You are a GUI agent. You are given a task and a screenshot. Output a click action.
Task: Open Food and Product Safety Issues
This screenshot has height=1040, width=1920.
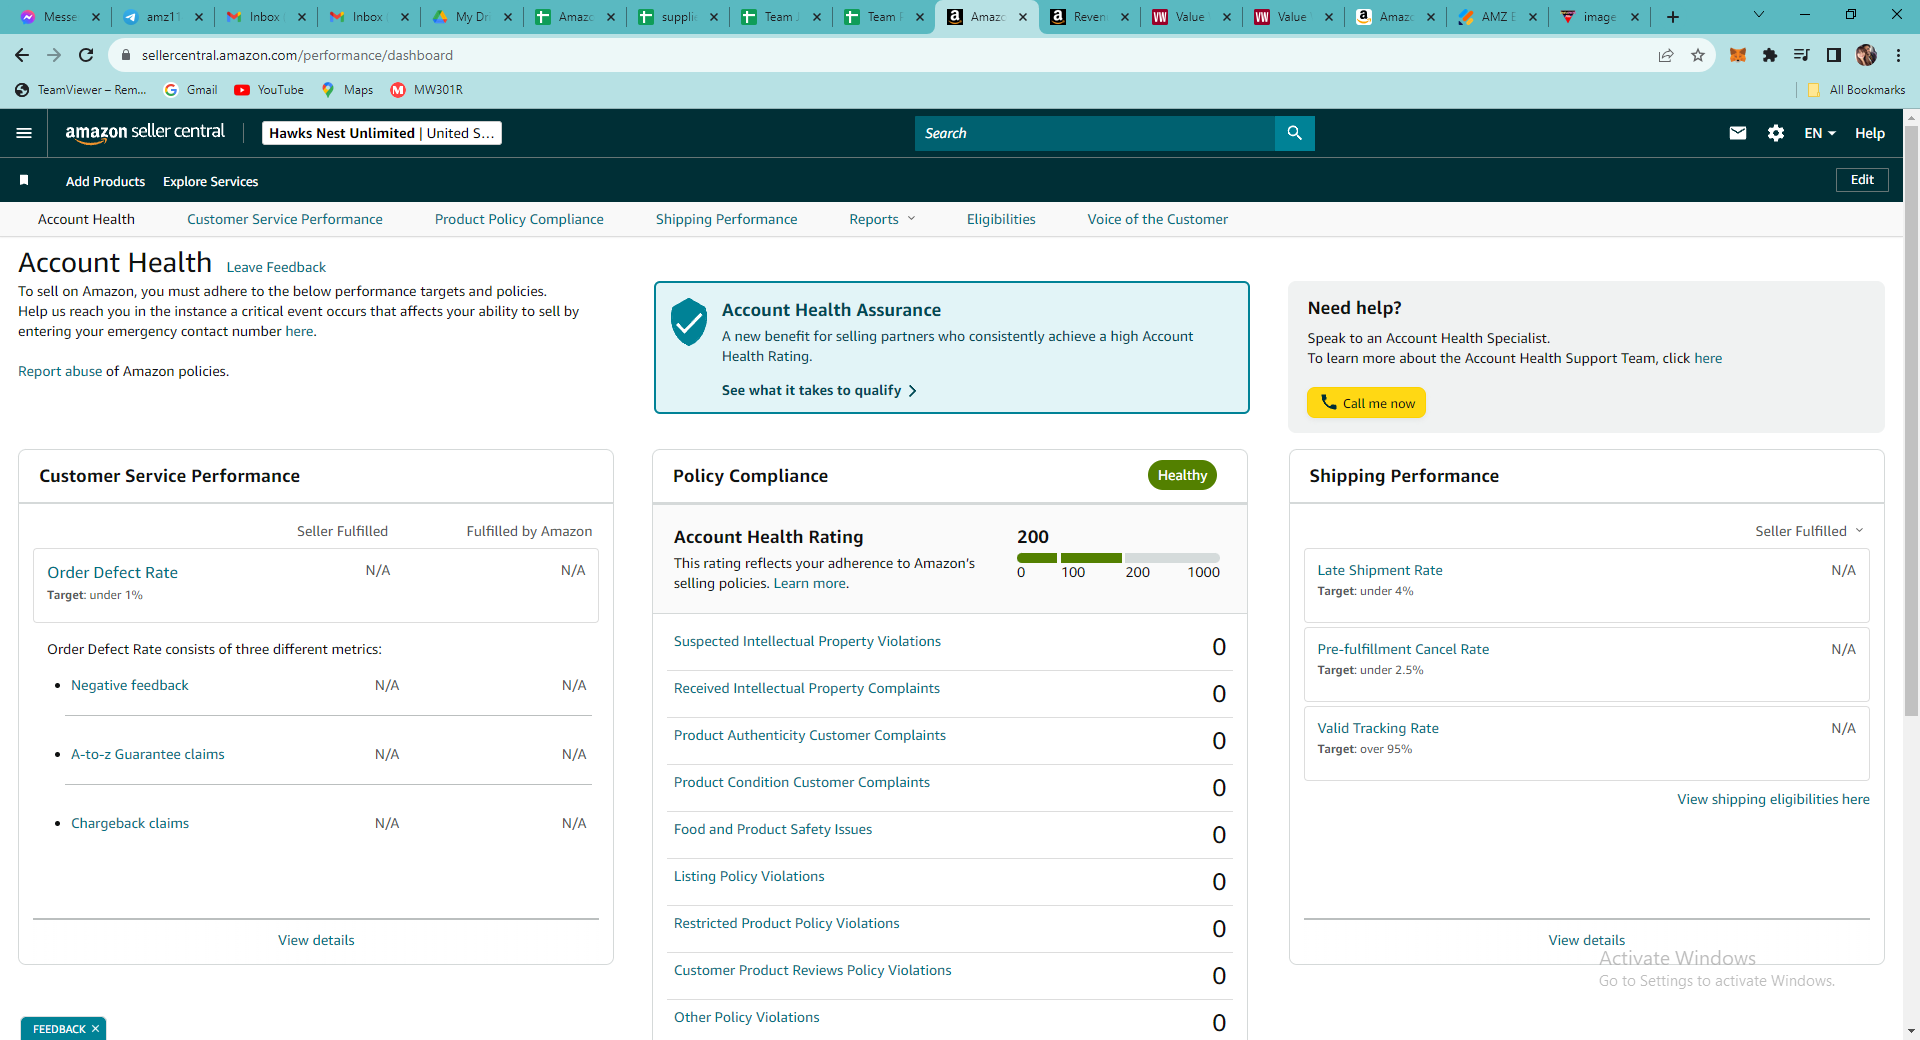[x=773, y=829]
